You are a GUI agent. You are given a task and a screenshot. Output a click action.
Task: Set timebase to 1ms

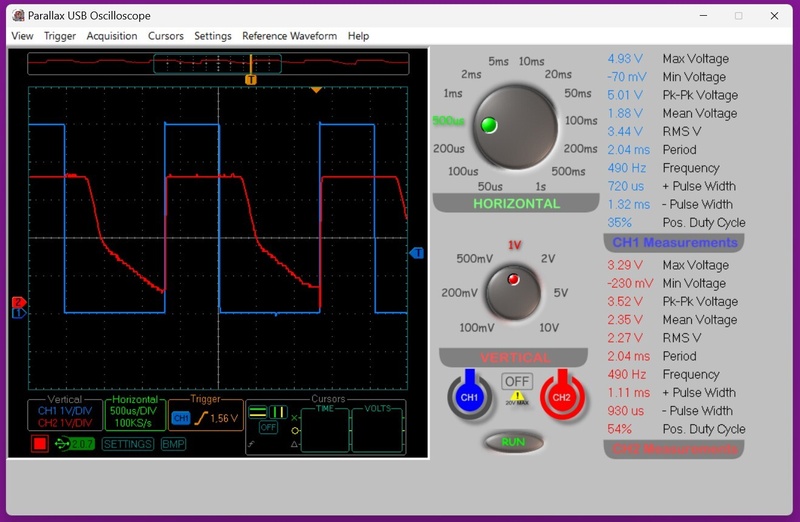(x=453, y=93)
